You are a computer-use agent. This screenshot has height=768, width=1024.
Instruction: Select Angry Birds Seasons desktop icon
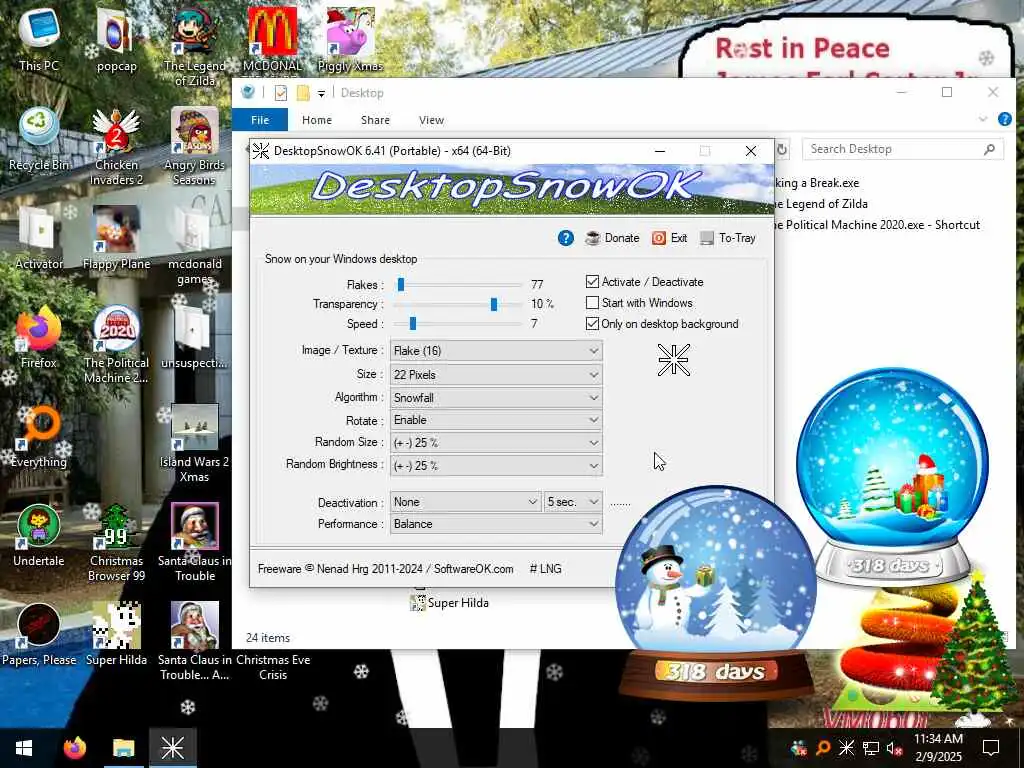click(194, 145)
